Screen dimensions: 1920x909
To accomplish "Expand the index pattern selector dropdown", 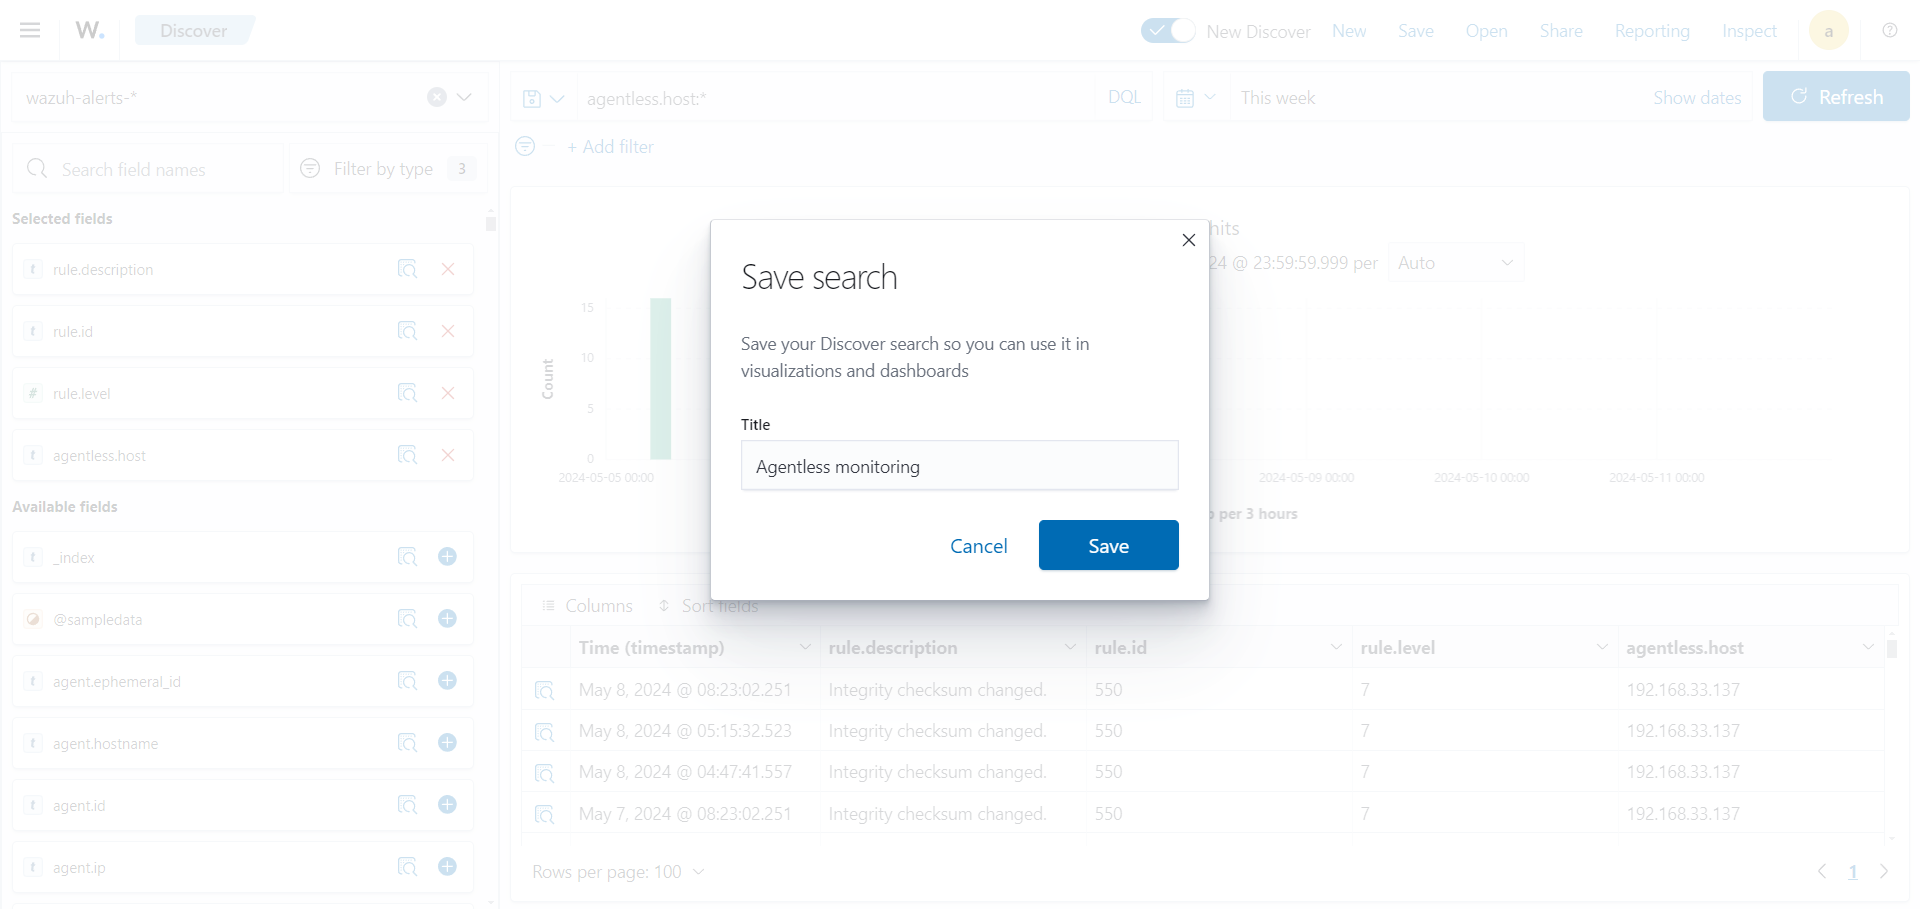I will click(464, 97).
